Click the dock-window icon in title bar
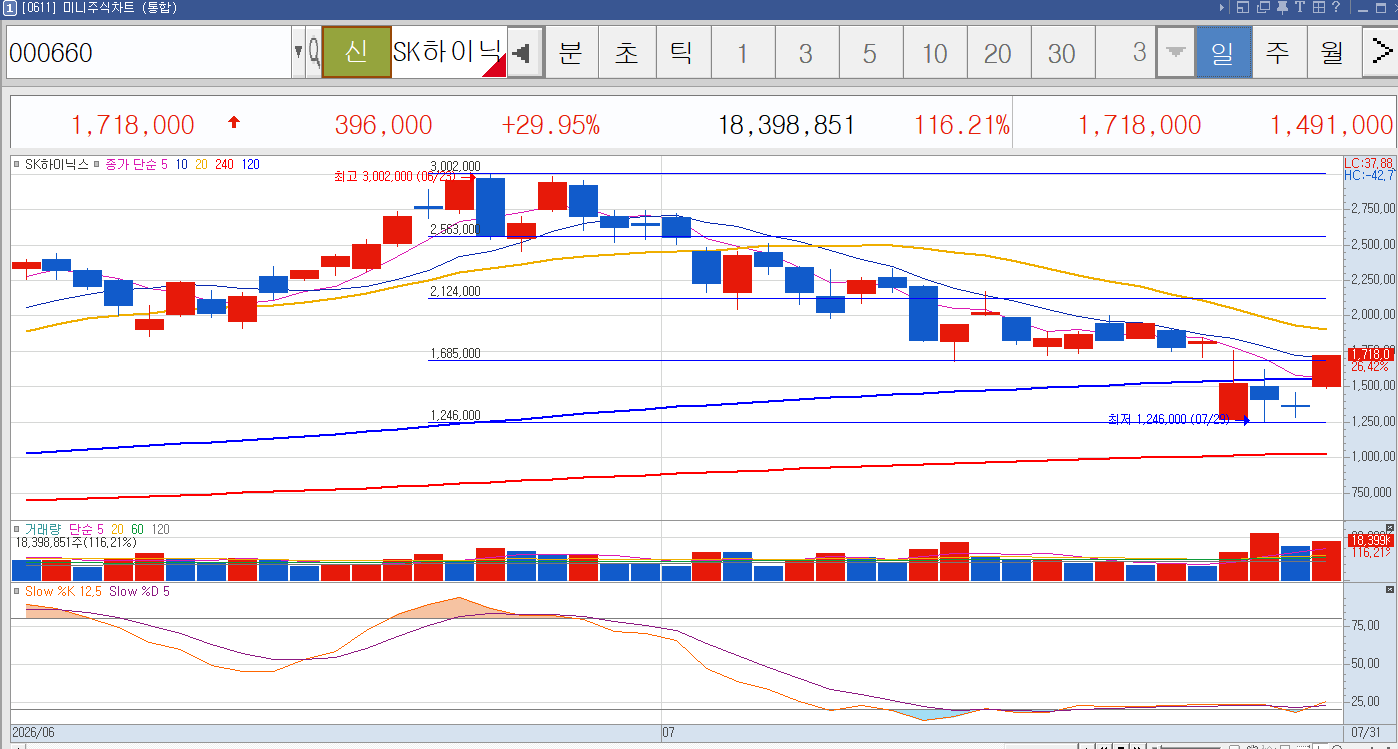This screenshot has height=749, width=1398. (1243, 7)
